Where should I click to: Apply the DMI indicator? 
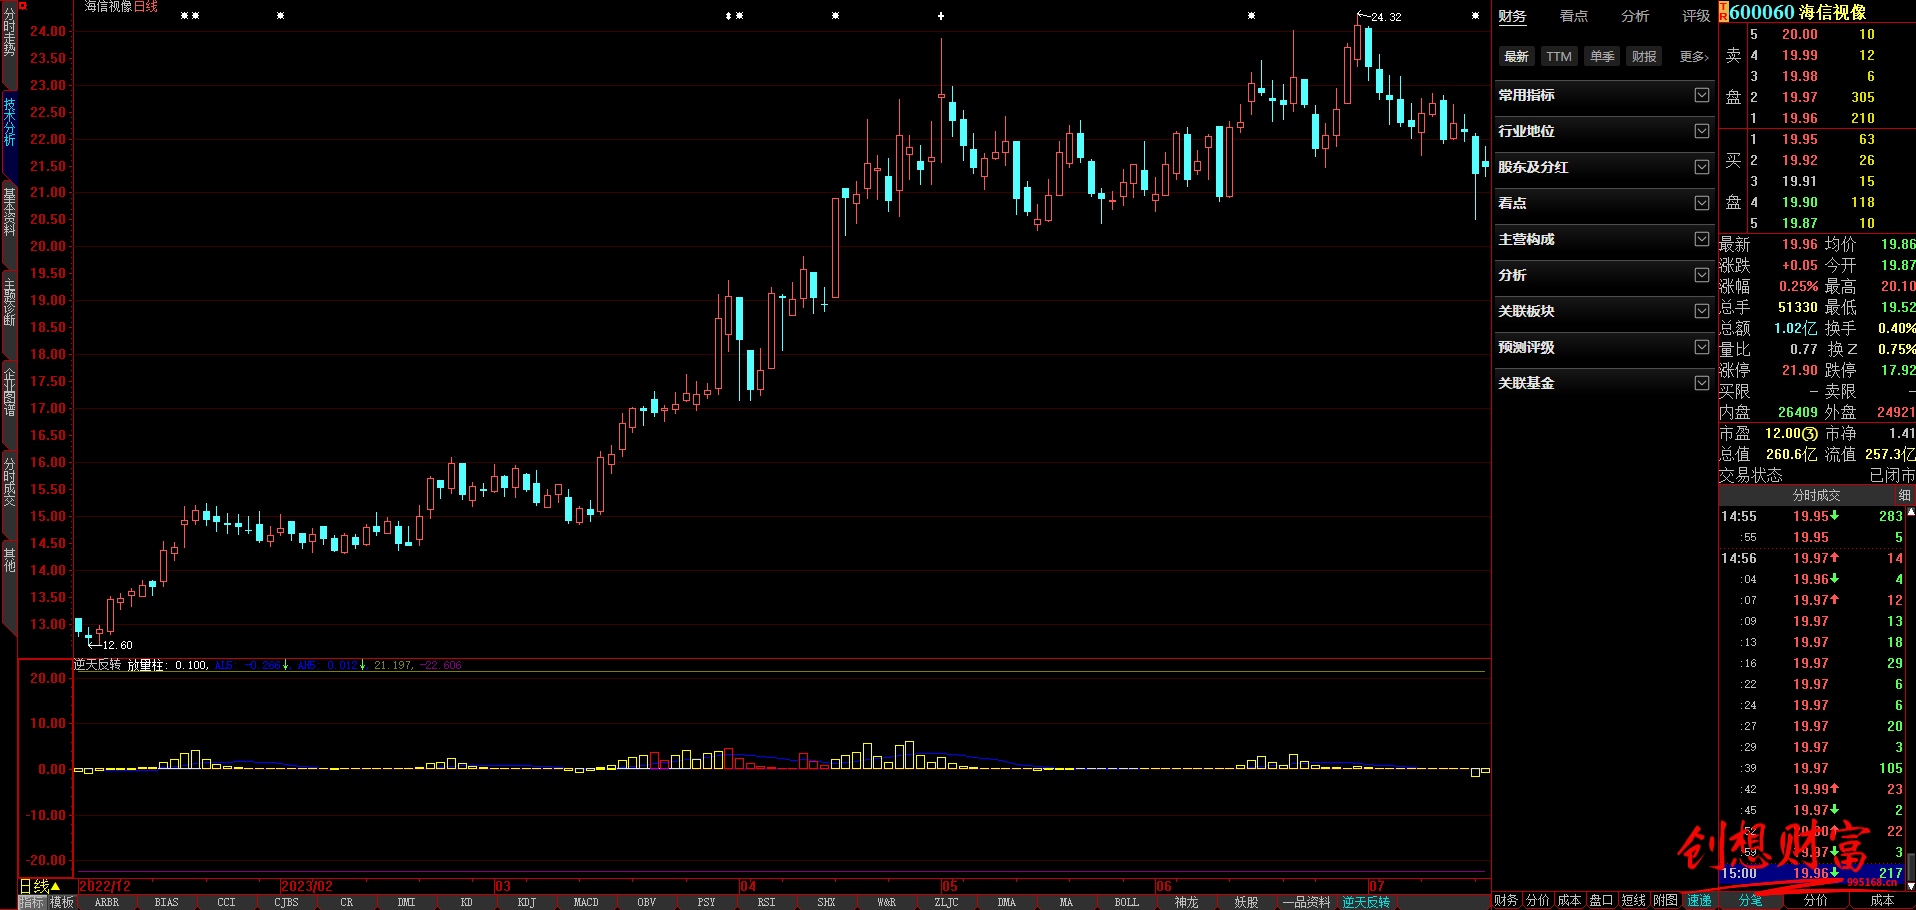406,902
